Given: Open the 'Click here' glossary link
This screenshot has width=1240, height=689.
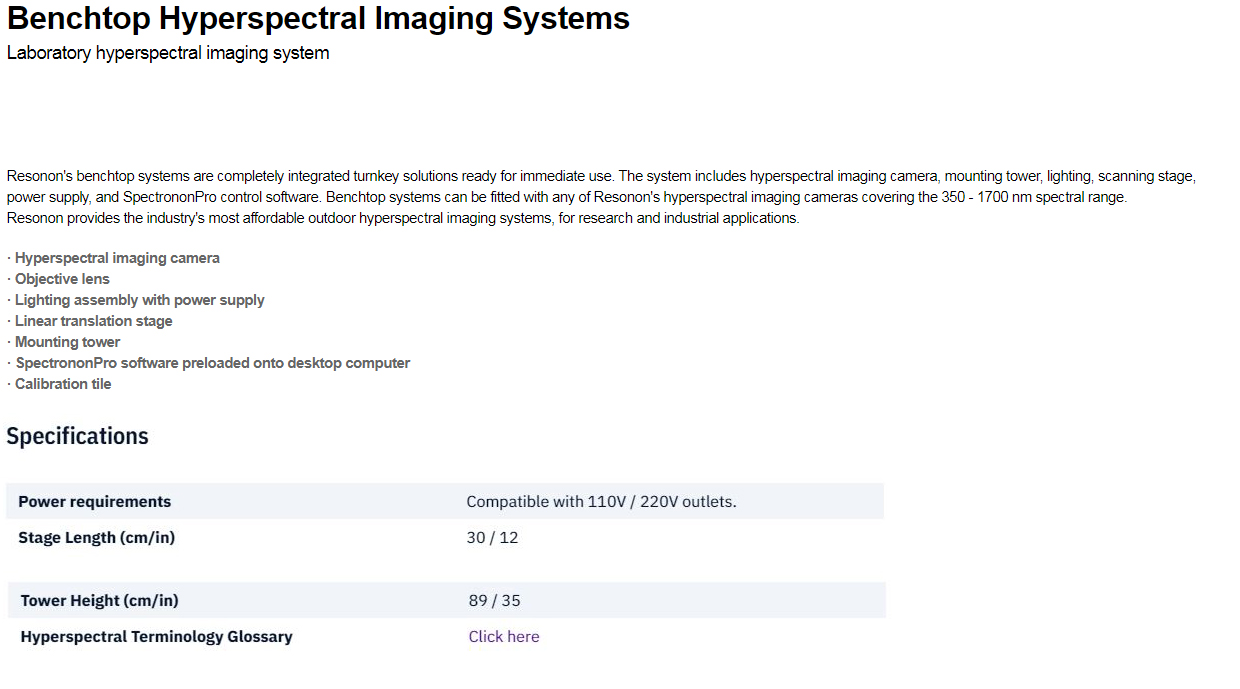Looking at the screenshot, I should [504, 637].
